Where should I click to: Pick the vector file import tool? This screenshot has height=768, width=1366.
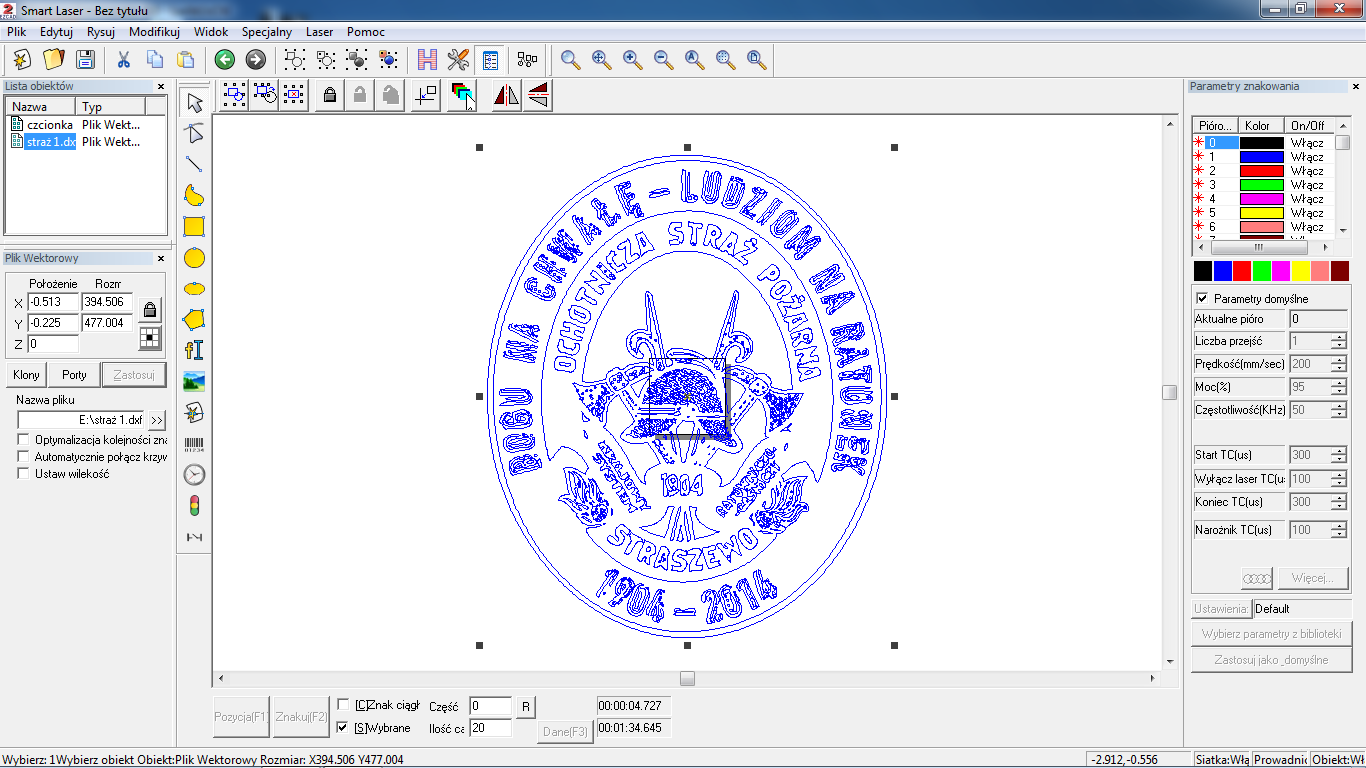pos(194,412)
